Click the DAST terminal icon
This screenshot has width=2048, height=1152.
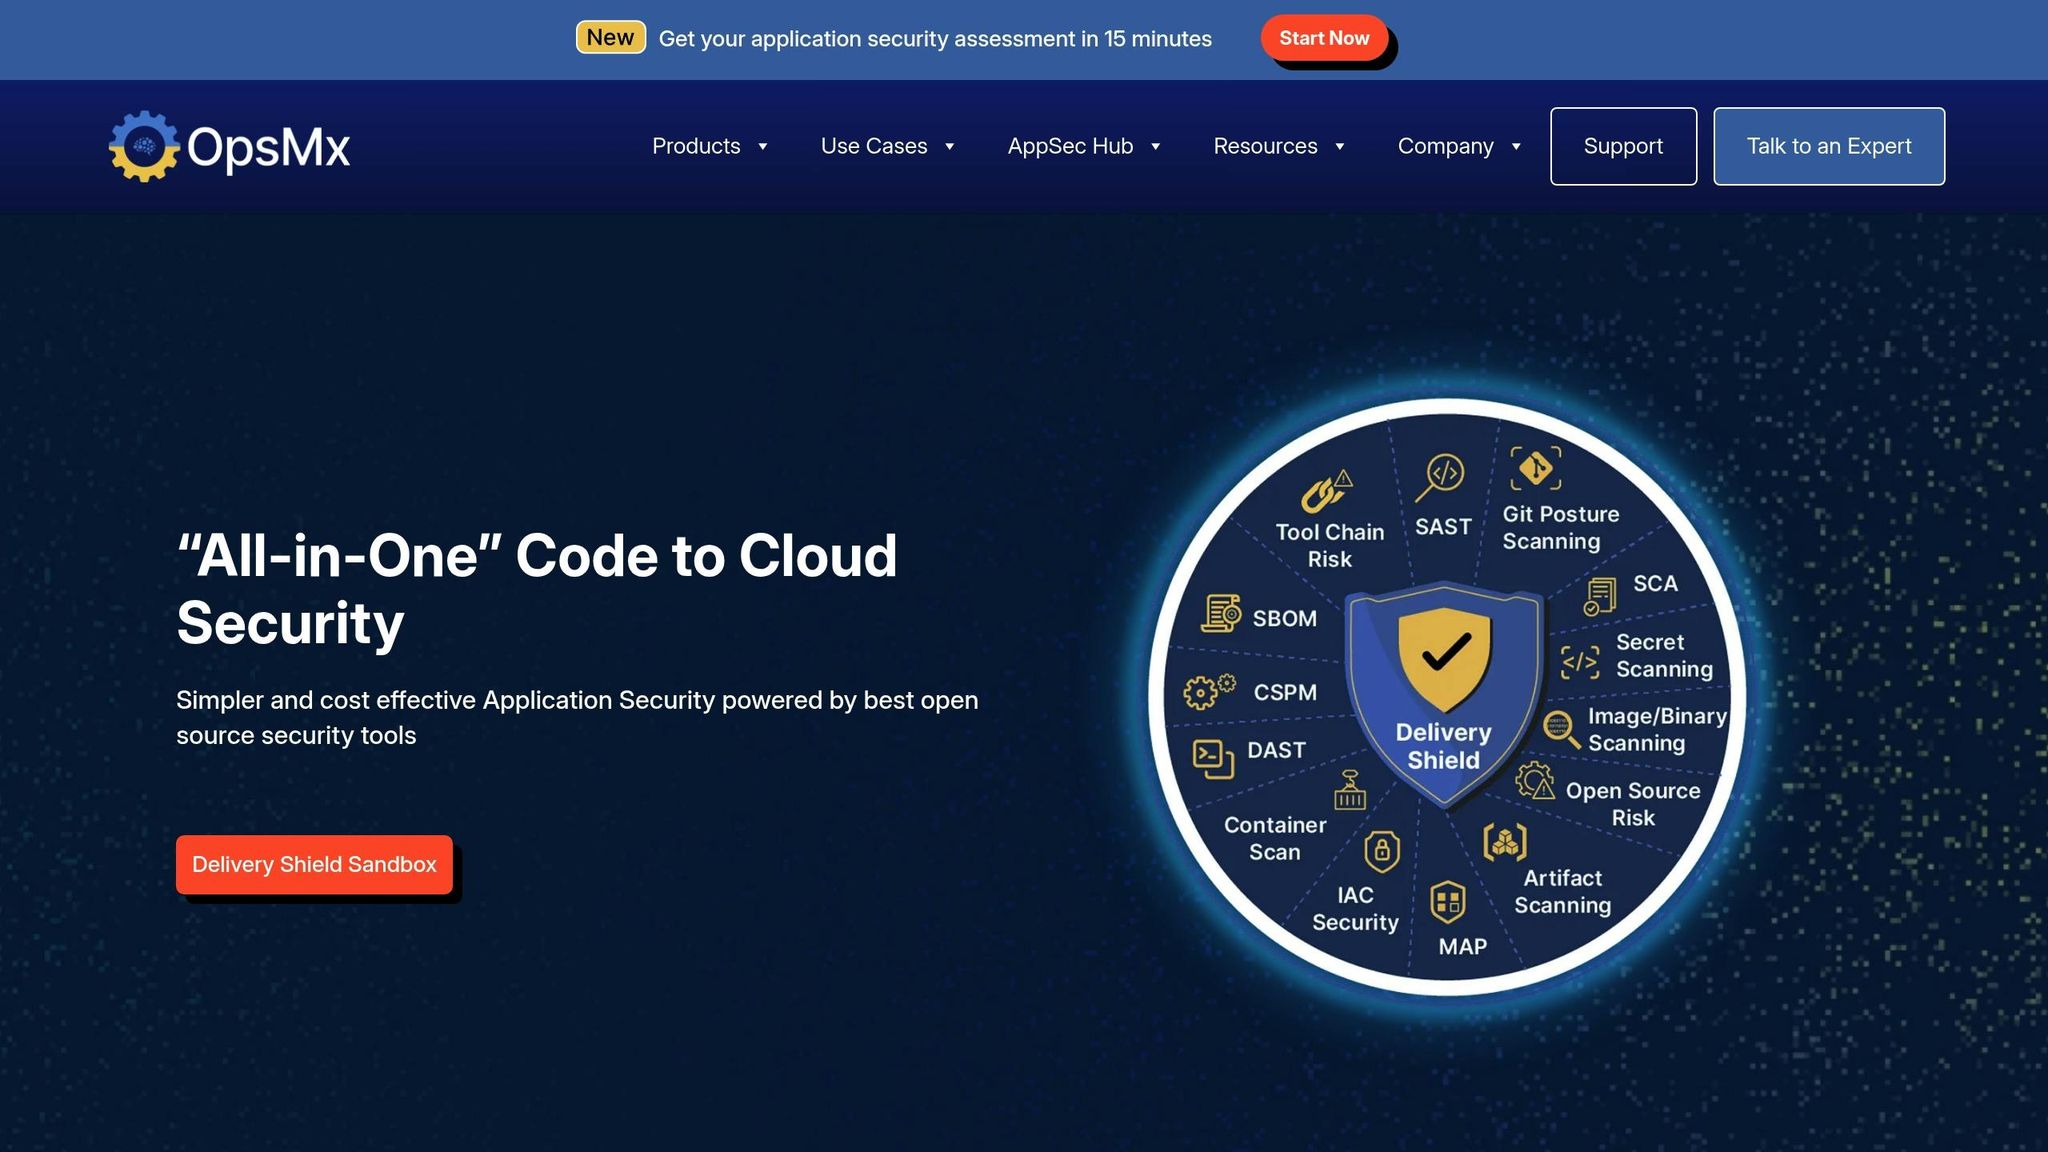click(1213, 758)
